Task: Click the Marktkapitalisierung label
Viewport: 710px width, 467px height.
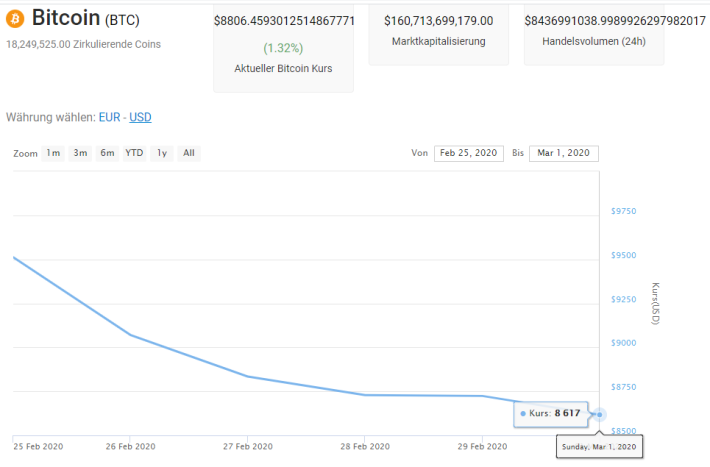Action: point(439,41)
